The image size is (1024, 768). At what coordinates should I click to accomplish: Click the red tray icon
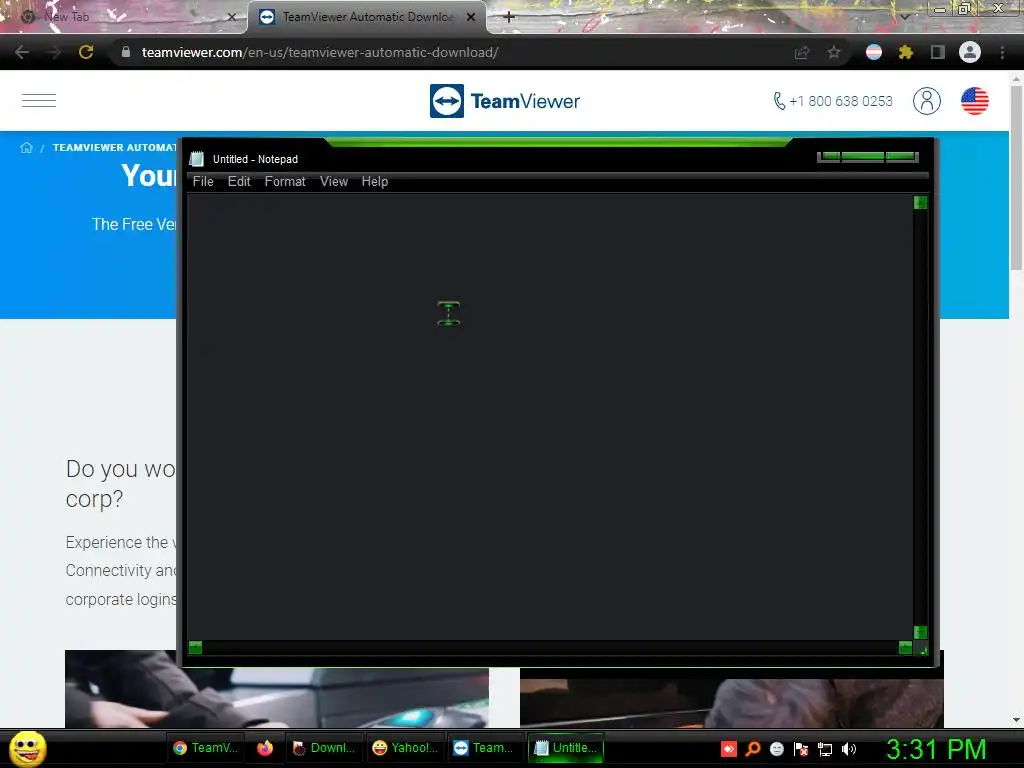tap(729, 749)
